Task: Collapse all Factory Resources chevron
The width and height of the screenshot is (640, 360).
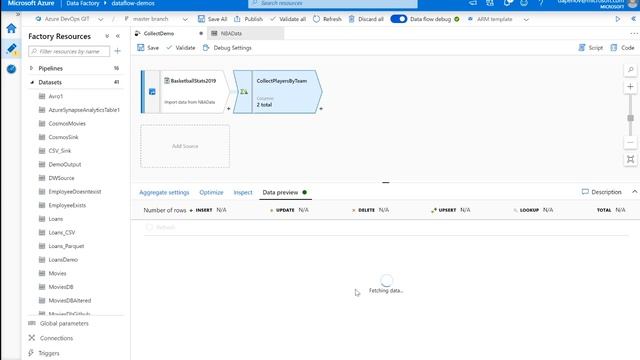Action: pyautogui.click(x=107, y=36)
